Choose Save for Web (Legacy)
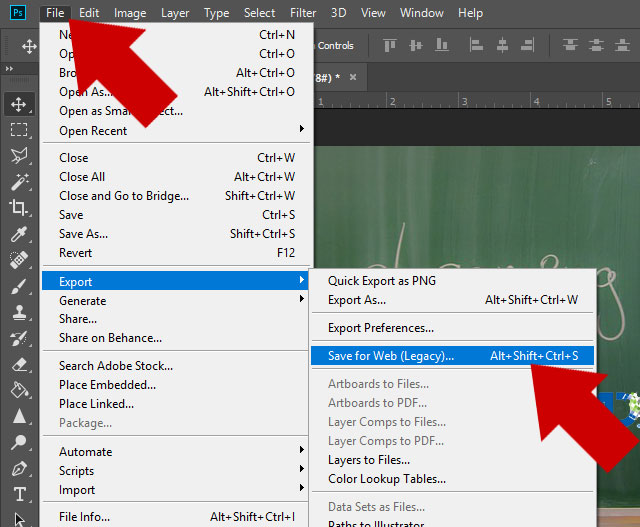This screenshot has height=527, width=640. [452, 356]
